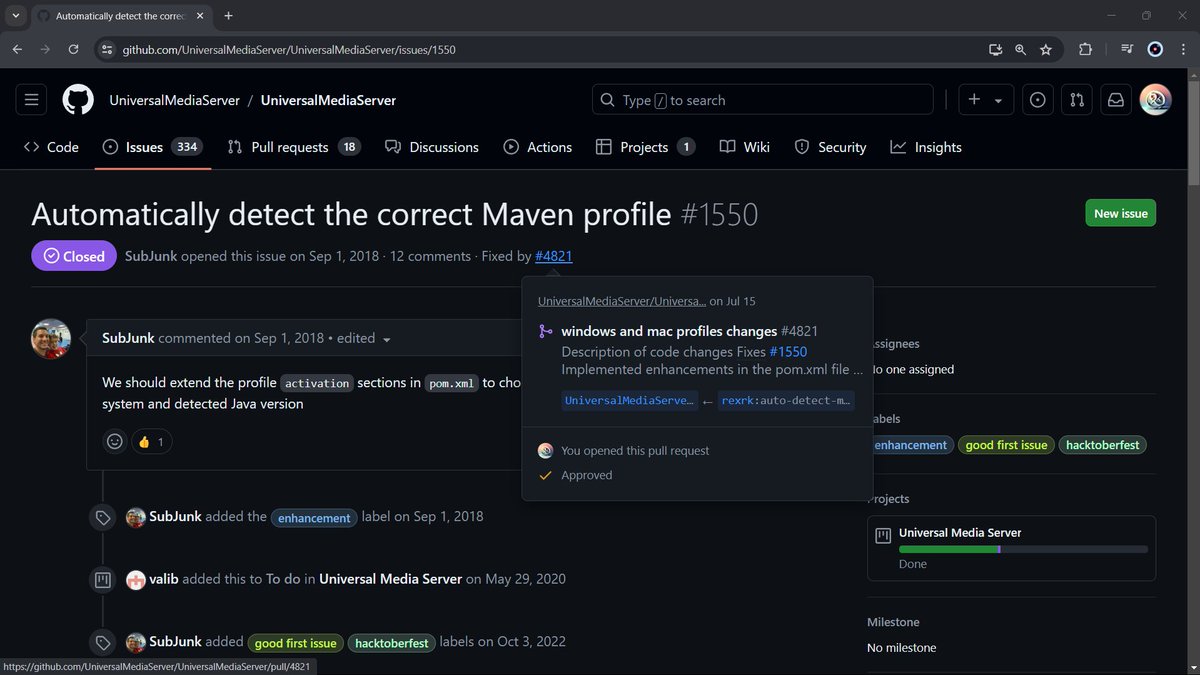Click the Type to search input field
The width and height of the screenshot is (1200, 675).
point(762,99)
